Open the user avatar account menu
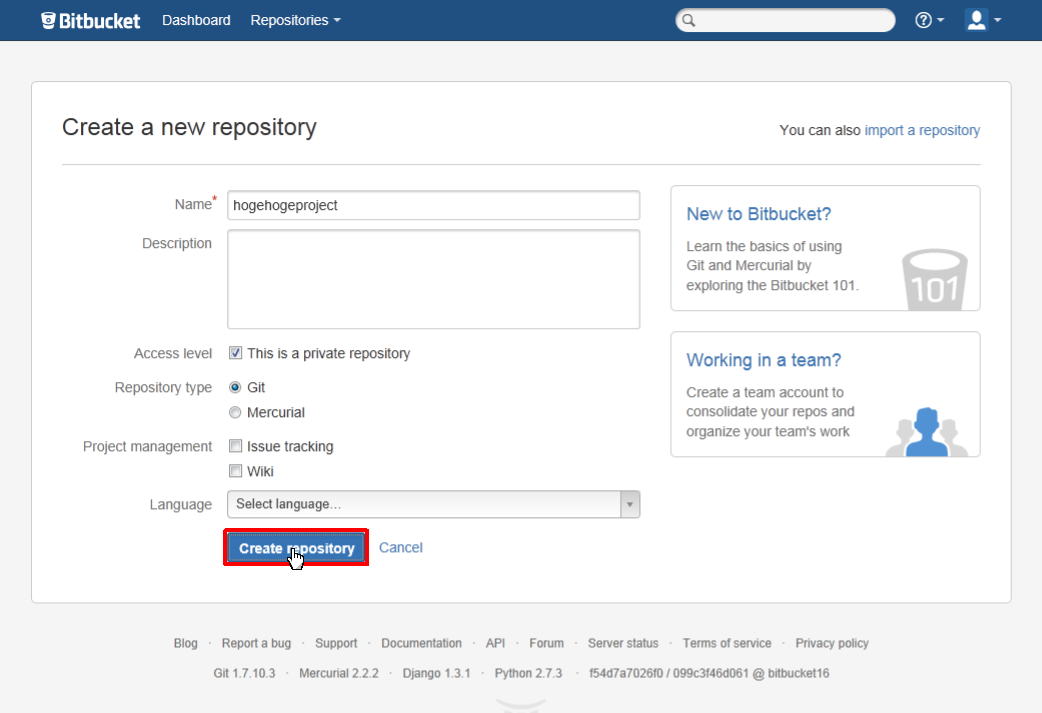The width and height of the screenshot is (1042, 713). [x=982, y=20]
